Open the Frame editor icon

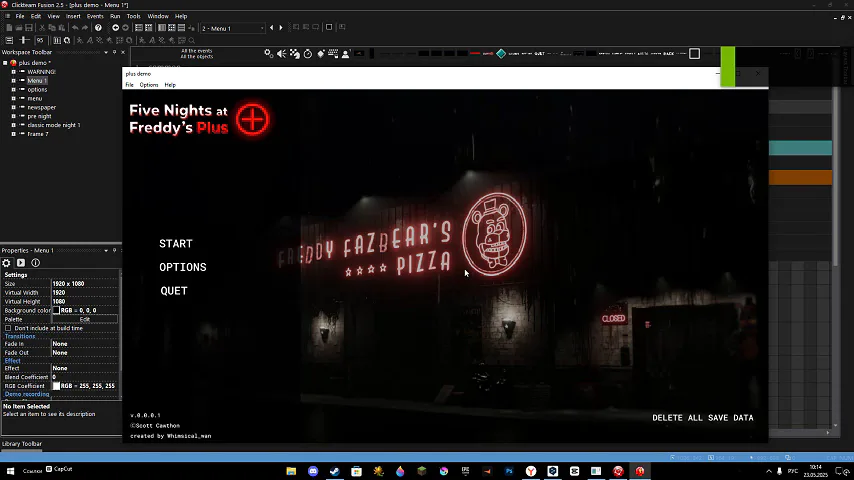(149, 28)
